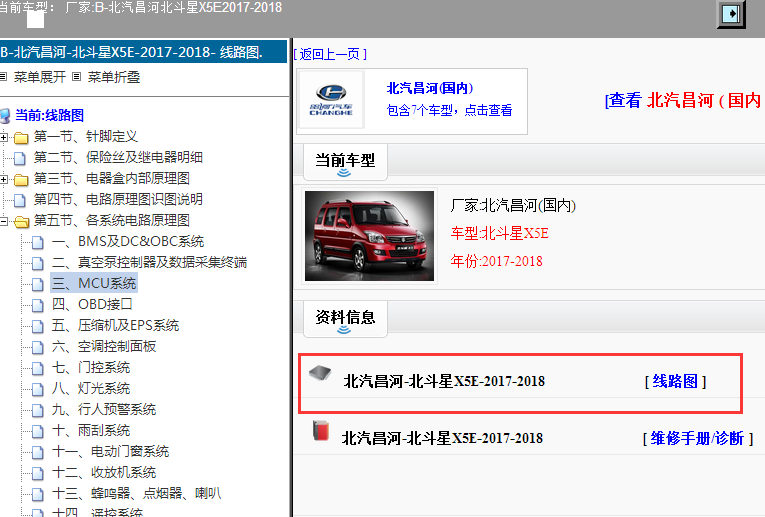Click 第五节、各系统电路原理图 label
765x517 pixels.
click(x=111, y=220)
